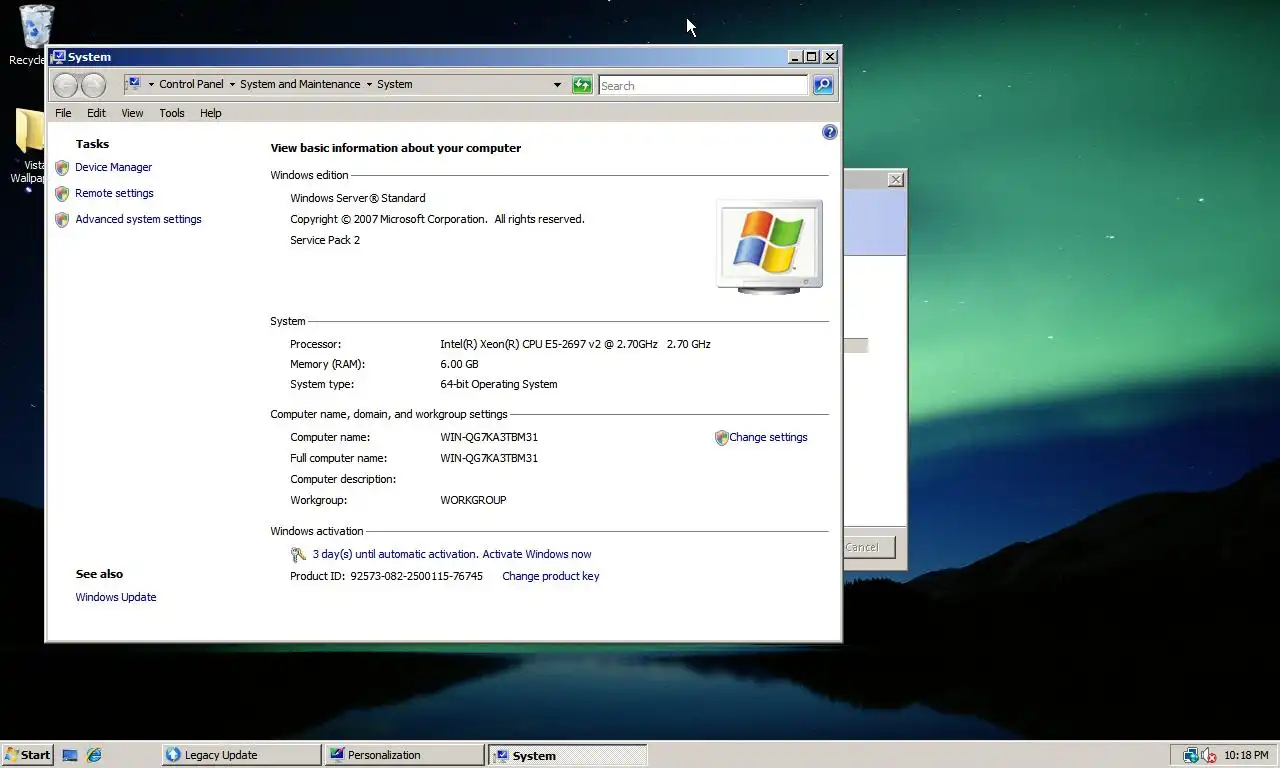
Task: Click System and Maintenance breadcrumb
Action: click(x=300, y=84)
